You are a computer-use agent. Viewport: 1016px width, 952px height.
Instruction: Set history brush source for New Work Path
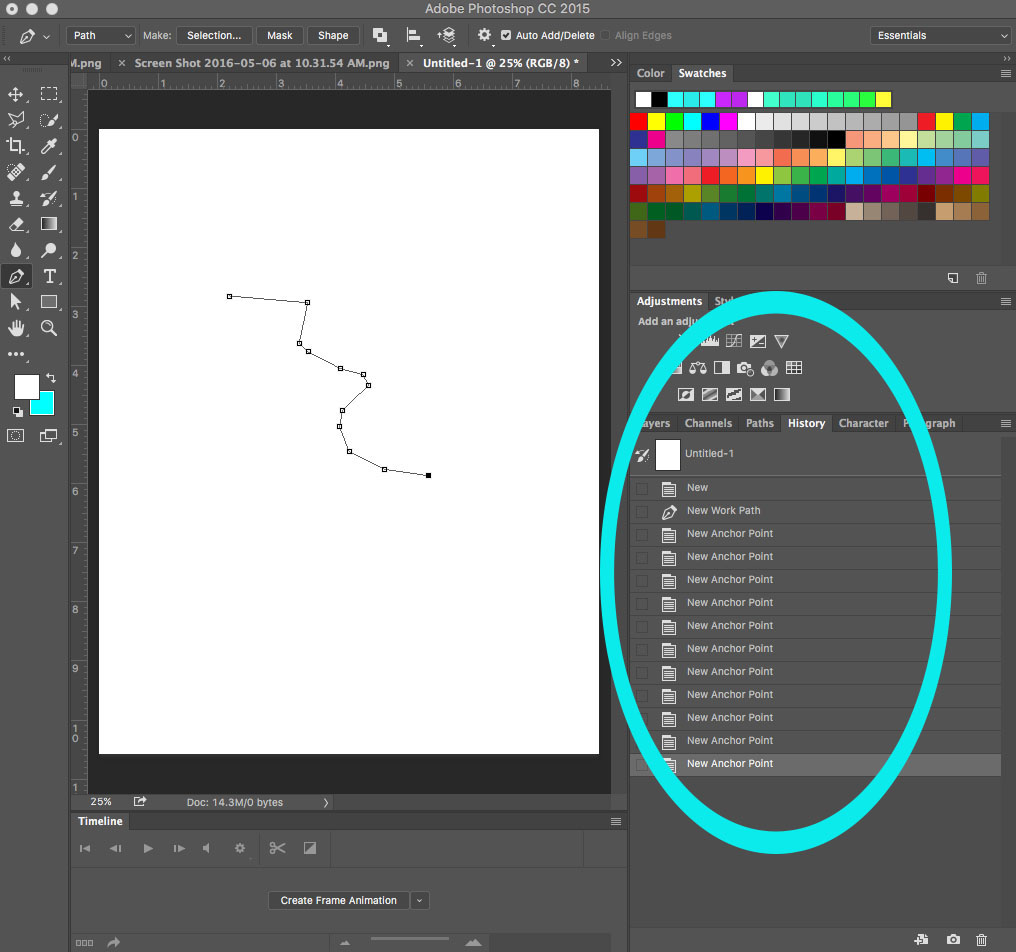point(642,511)
